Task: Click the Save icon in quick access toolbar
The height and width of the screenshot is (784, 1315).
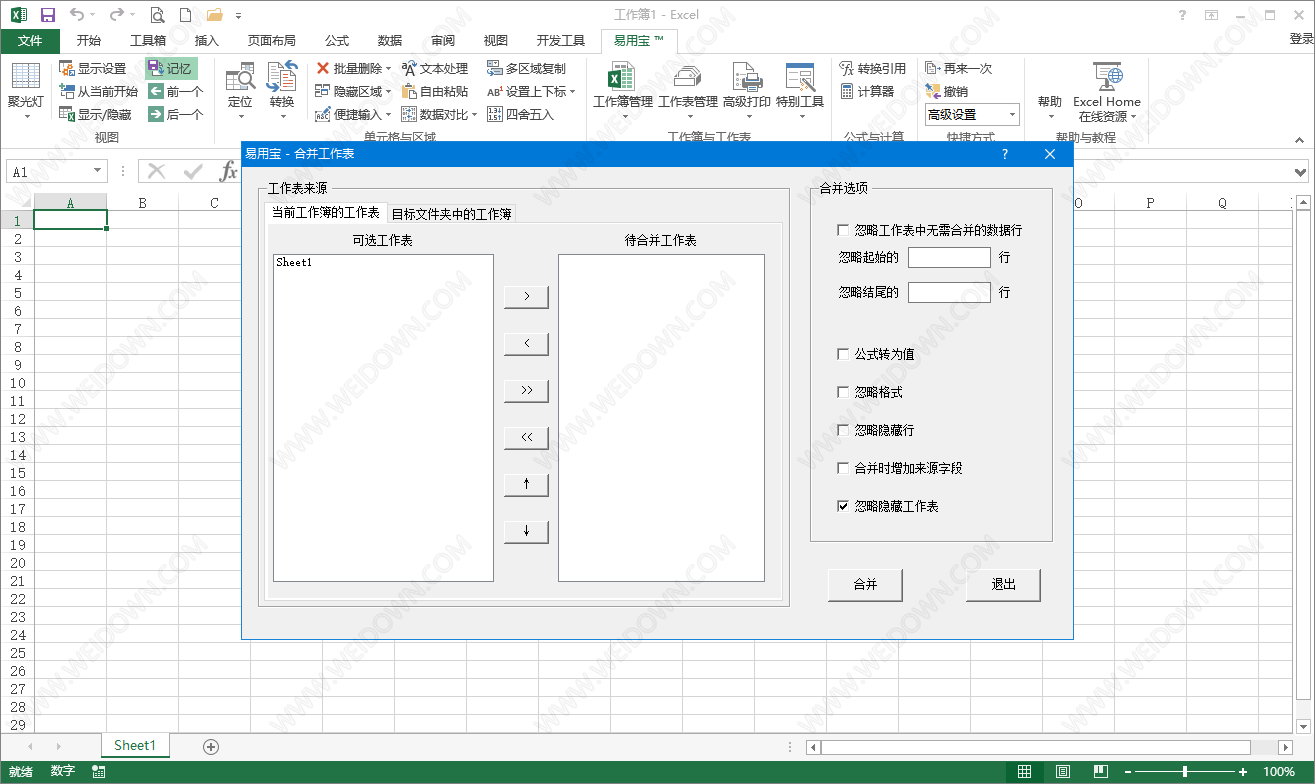Action: 46,15
